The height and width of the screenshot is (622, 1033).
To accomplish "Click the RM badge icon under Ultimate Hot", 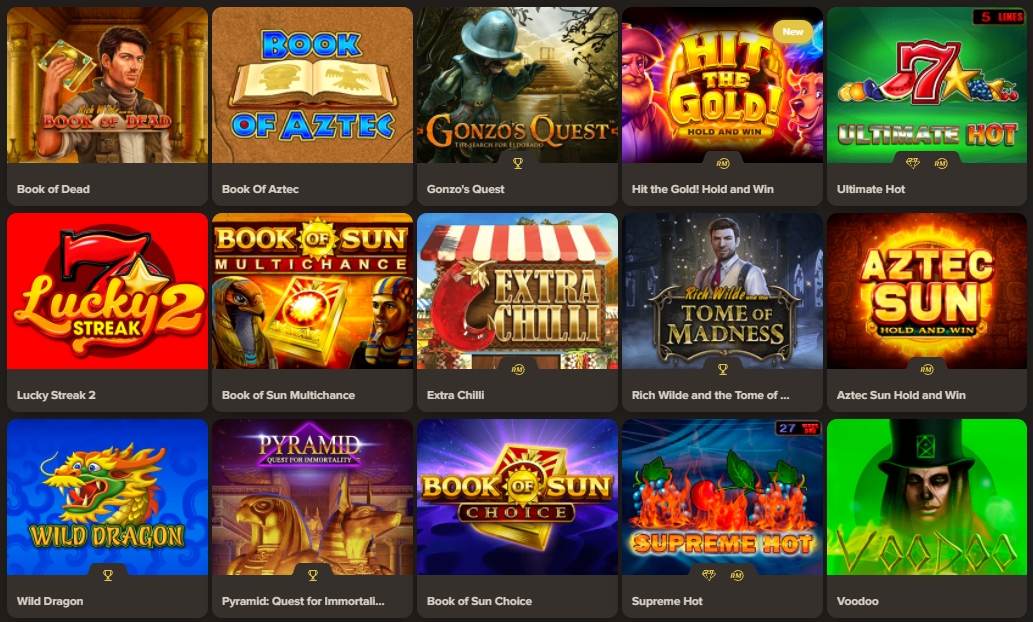I will pyautogui.click(x=941, y=163).
